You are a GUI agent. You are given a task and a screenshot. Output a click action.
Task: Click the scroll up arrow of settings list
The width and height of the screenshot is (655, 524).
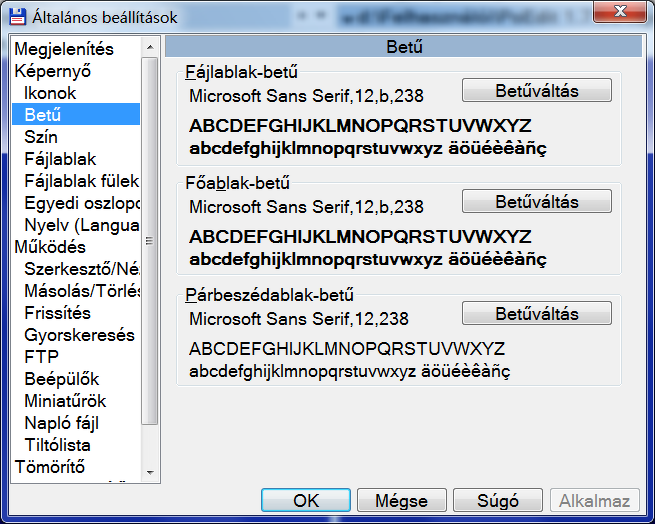150,47
